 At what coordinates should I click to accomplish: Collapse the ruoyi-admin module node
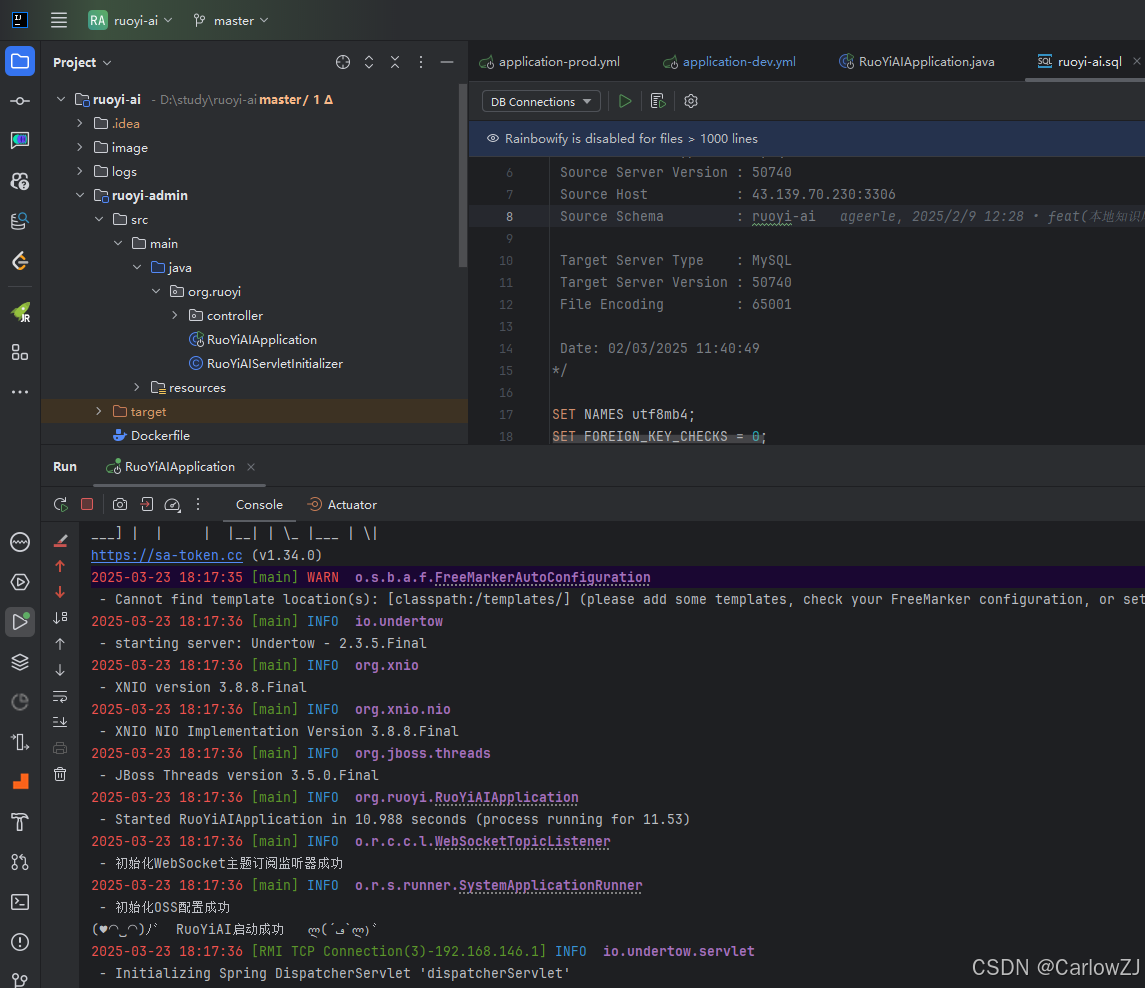point(80,196)
